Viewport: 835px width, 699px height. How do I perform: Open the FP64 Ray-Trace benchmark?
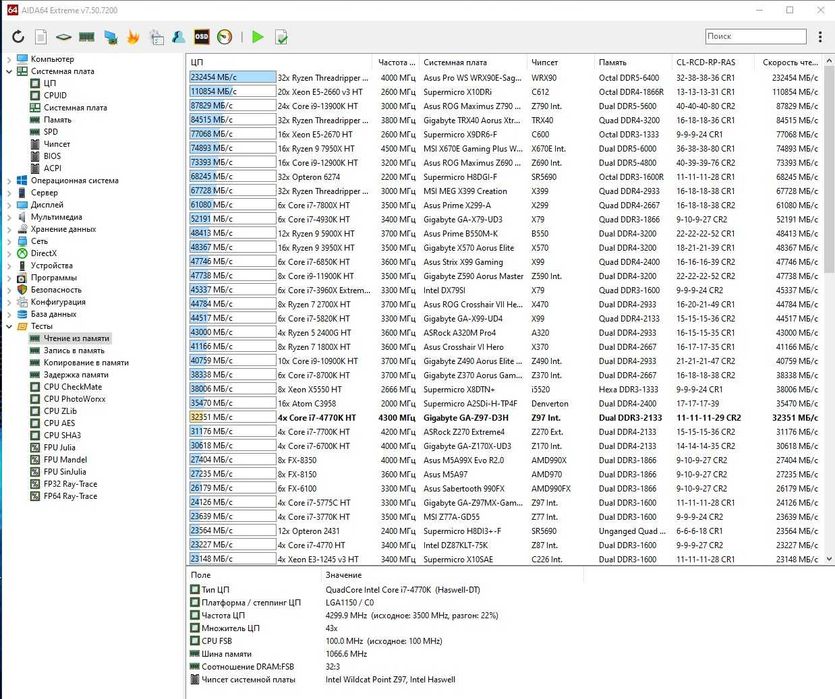[x=70, y=496]
